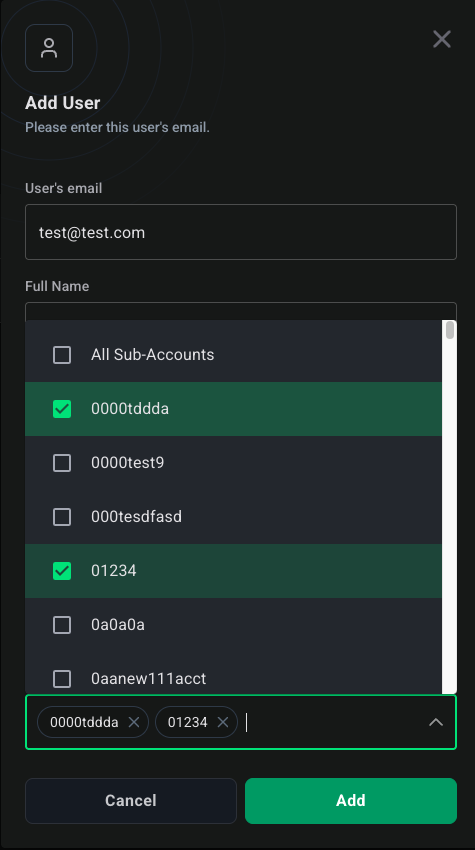Remove the 0000tddda tag via its X
The image size is (475, 850).
pos(133,722)
